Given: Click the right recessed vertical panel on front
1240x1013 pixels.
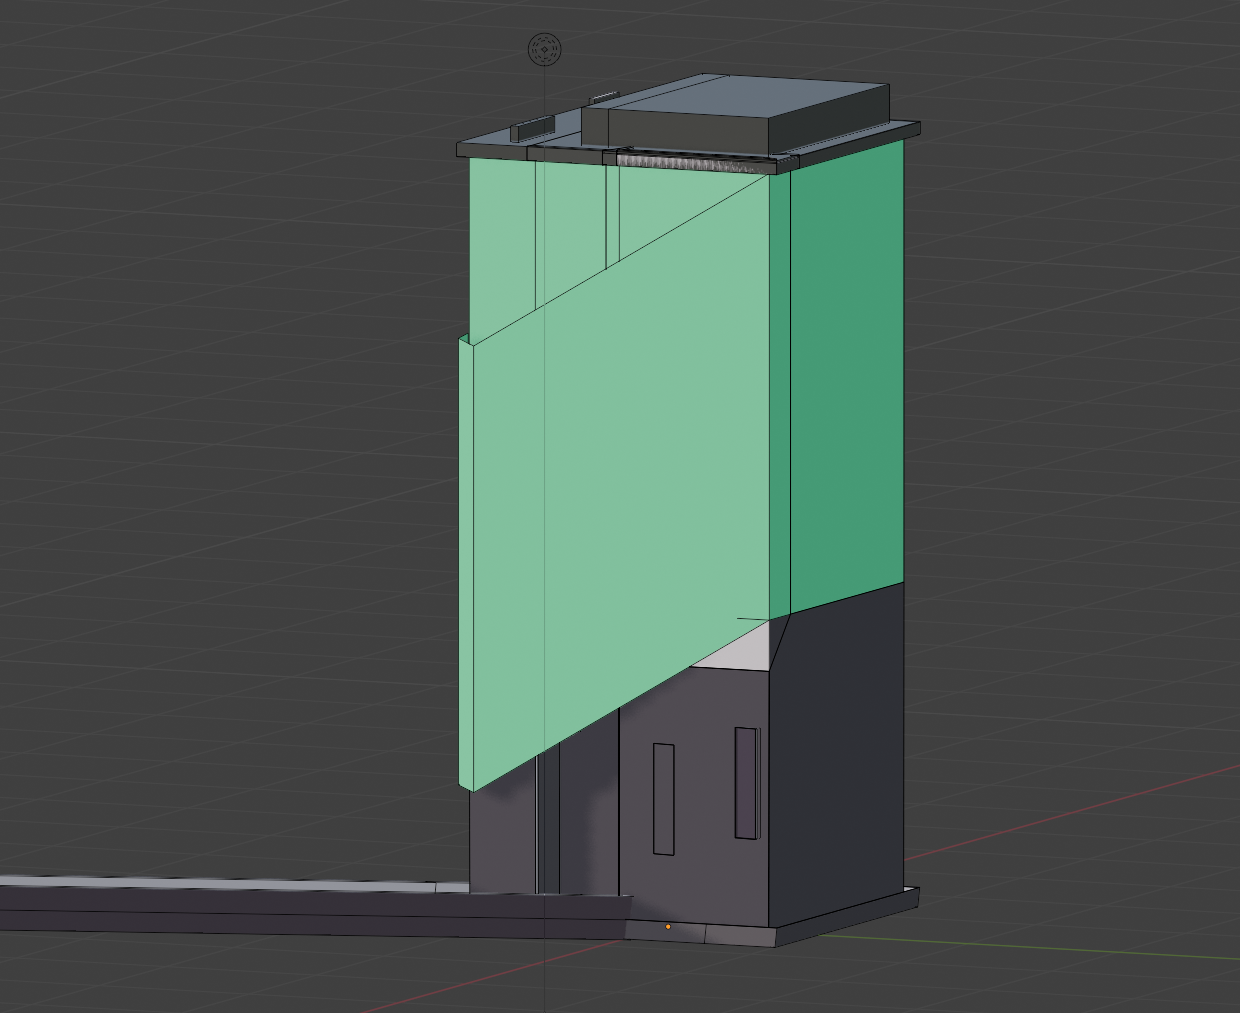Looking at the screenshot, I should coord(746,783).
